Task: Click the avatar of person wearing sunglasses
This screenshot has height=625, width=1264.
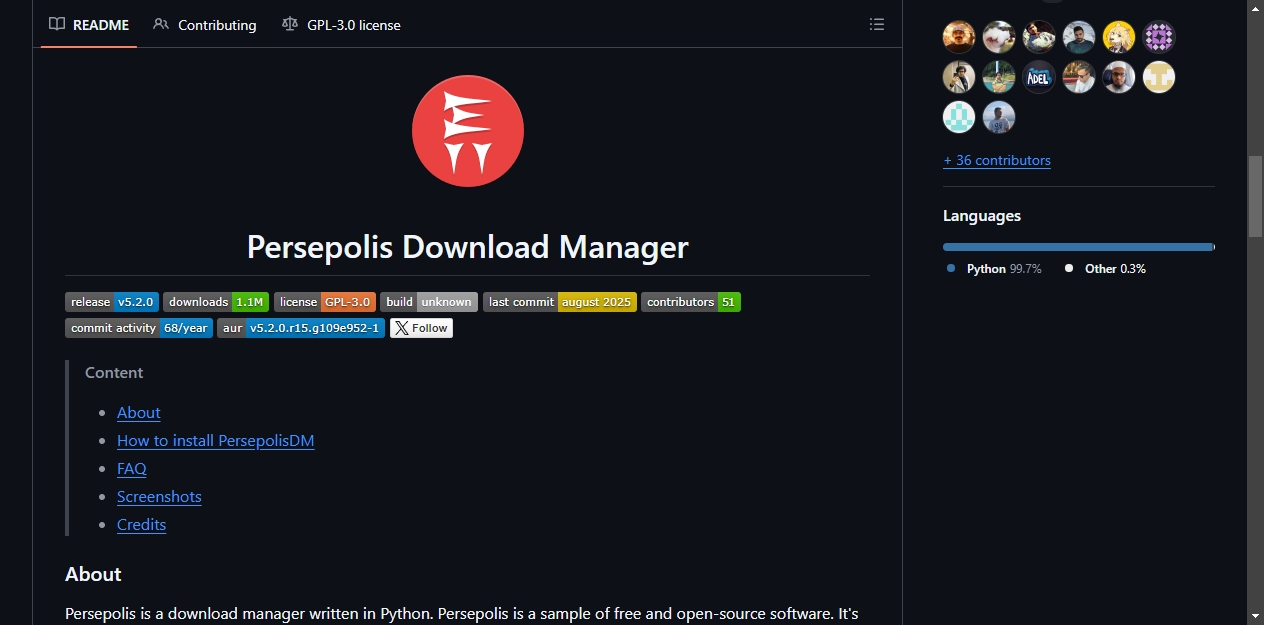Action: [1079, 77]
